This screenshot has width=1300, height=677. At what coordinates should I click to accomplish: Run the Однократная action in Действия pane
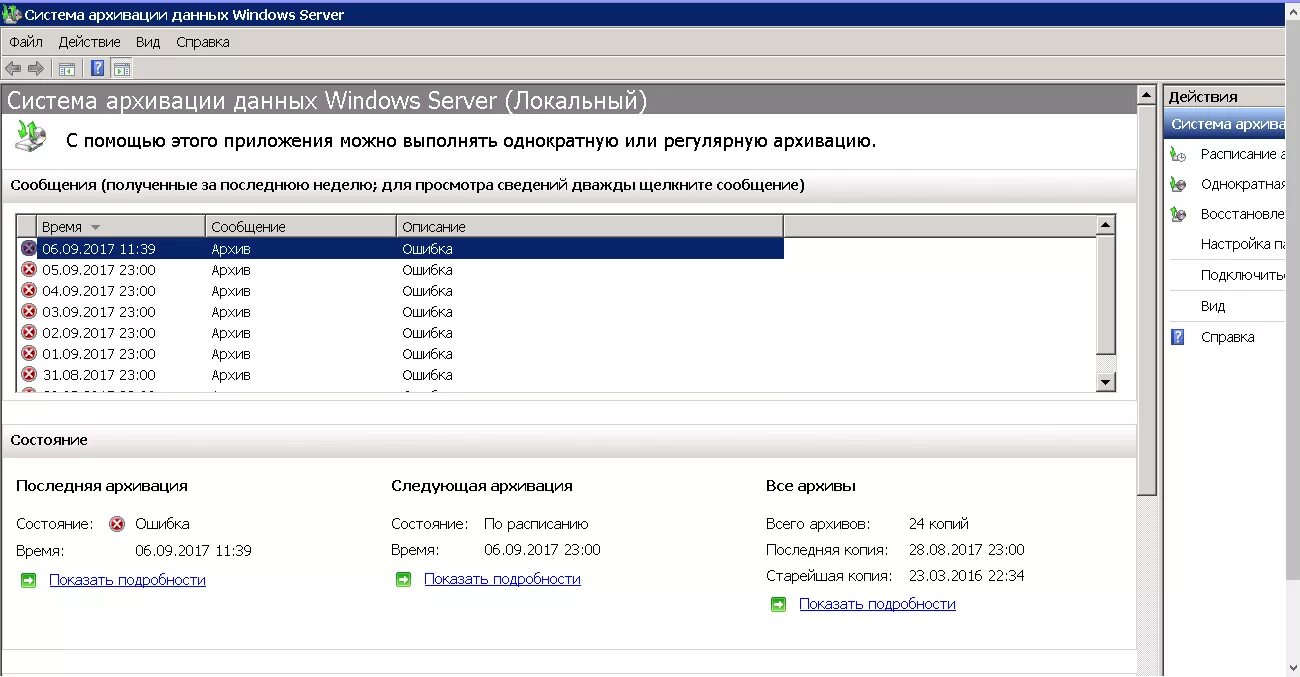1242,184
